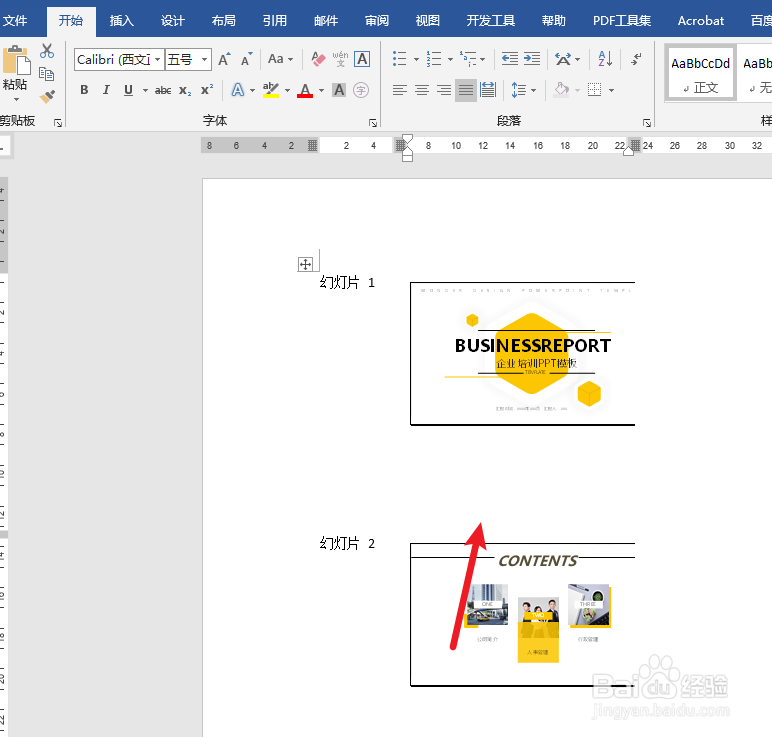This screenshot has width=772, height=737.
Task: Click the Paste clipboard icon
Action: [16, 61]
